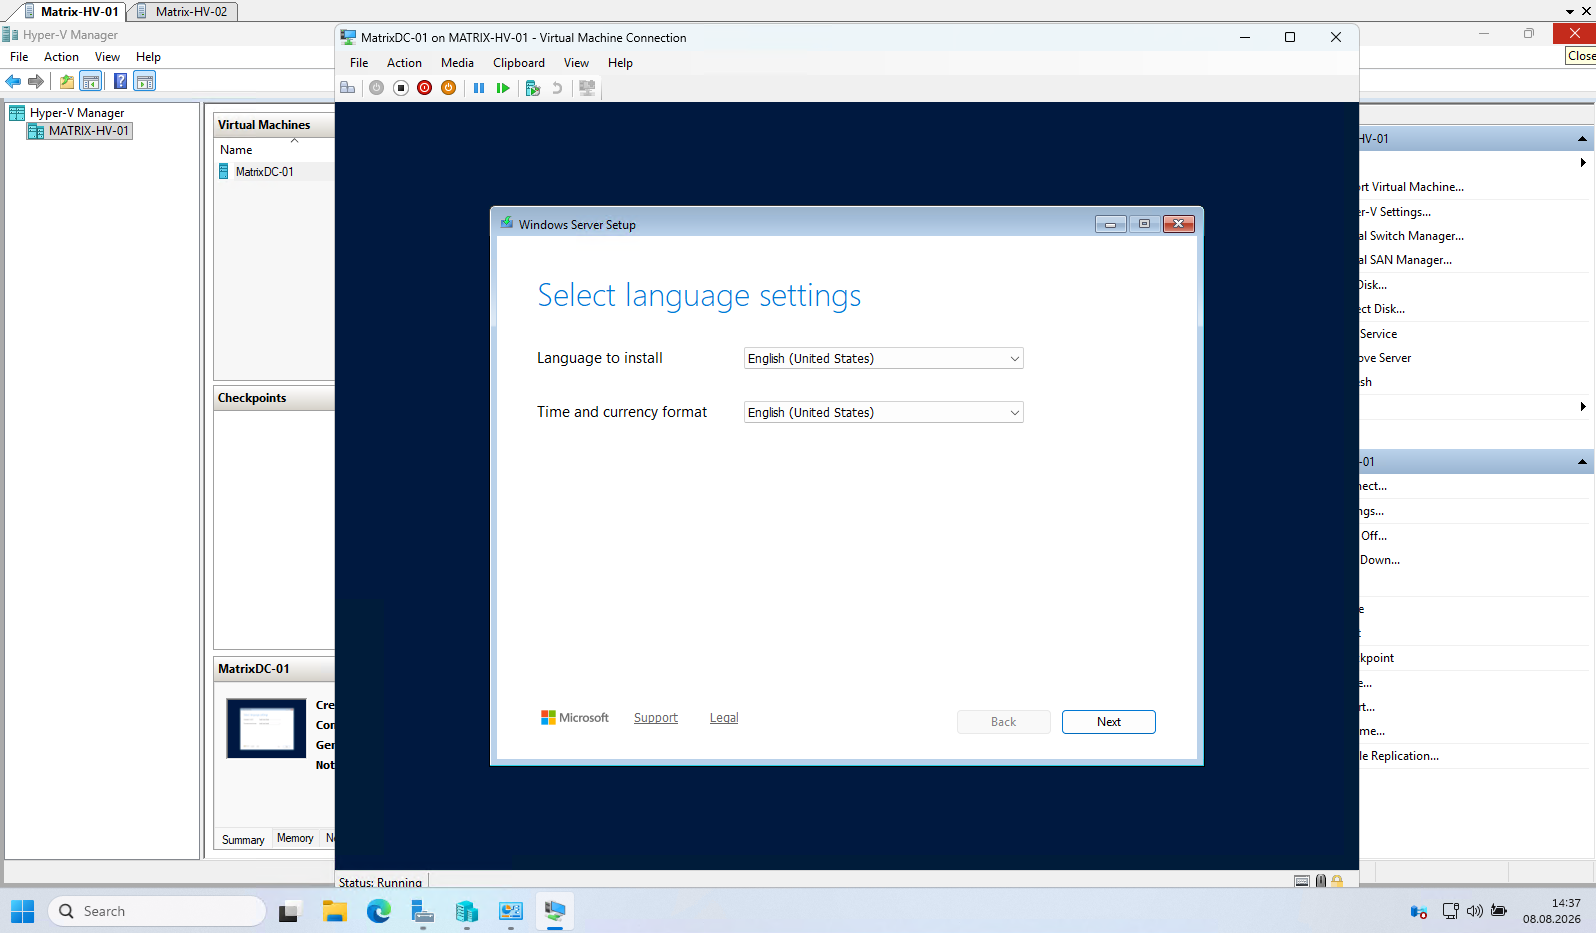Open Hyper-V Manager's File menu

click(19, 57)
